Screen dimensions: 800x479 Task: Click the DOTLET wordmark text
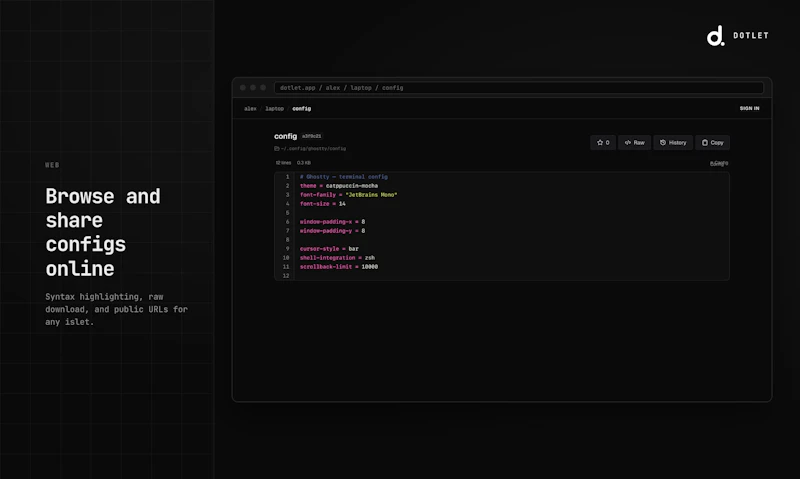(x=751, y=36)
